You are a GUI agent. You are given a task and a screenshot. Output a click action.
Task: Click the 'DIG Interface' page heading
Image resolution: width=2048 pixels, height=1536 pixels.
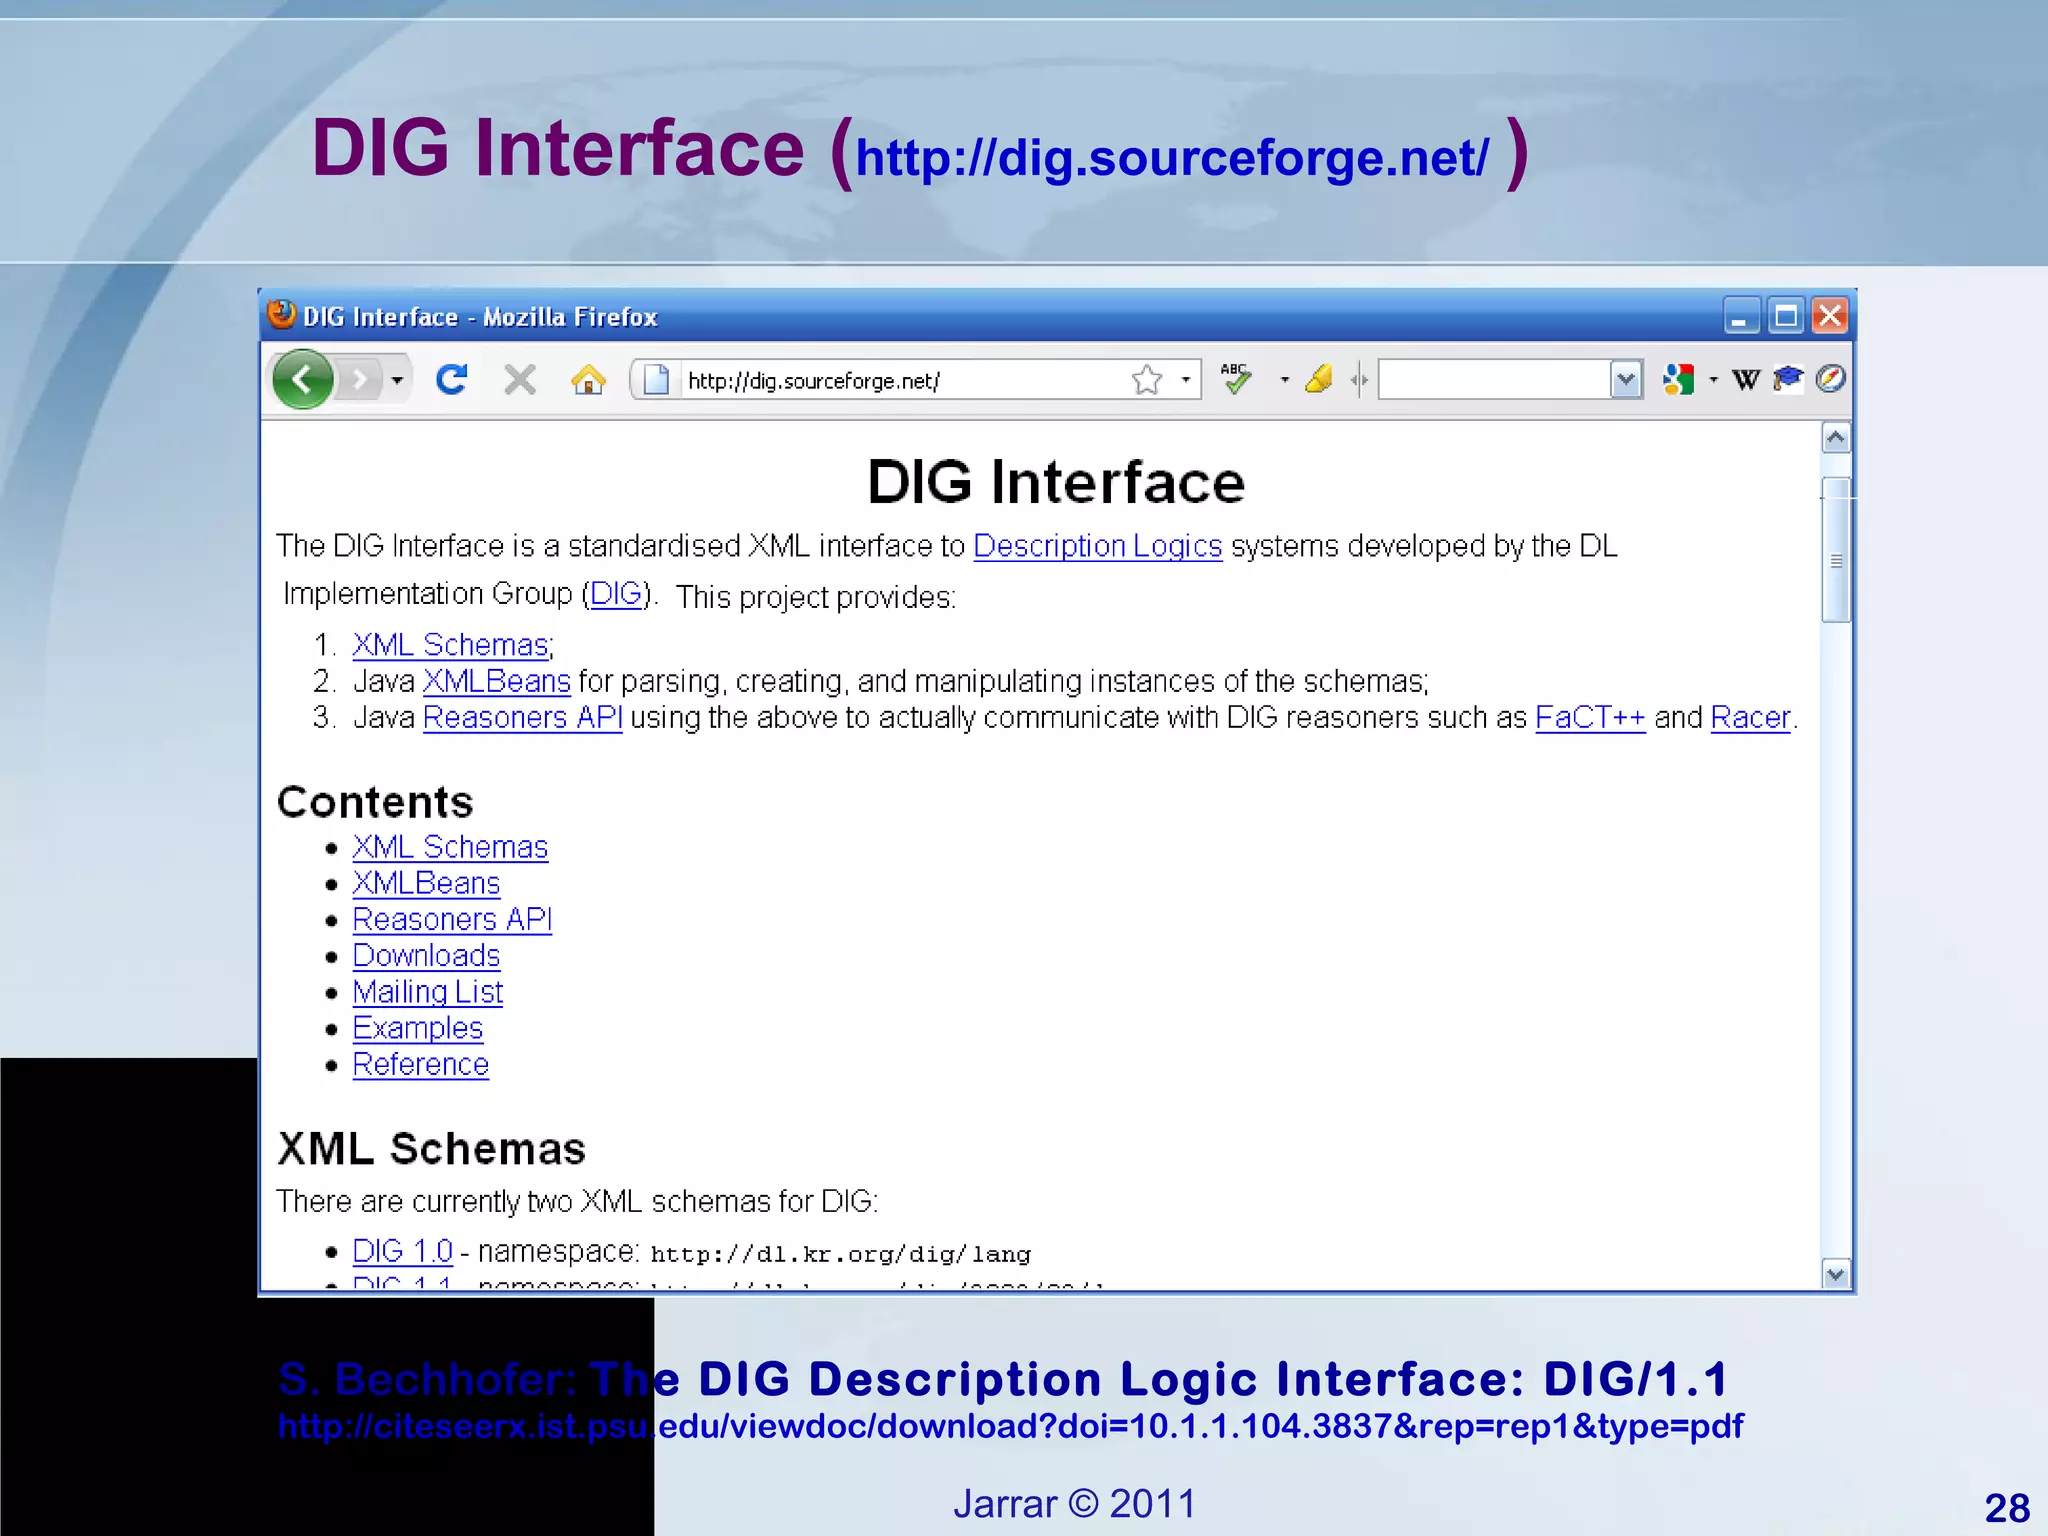click(x=1056, y=482)
